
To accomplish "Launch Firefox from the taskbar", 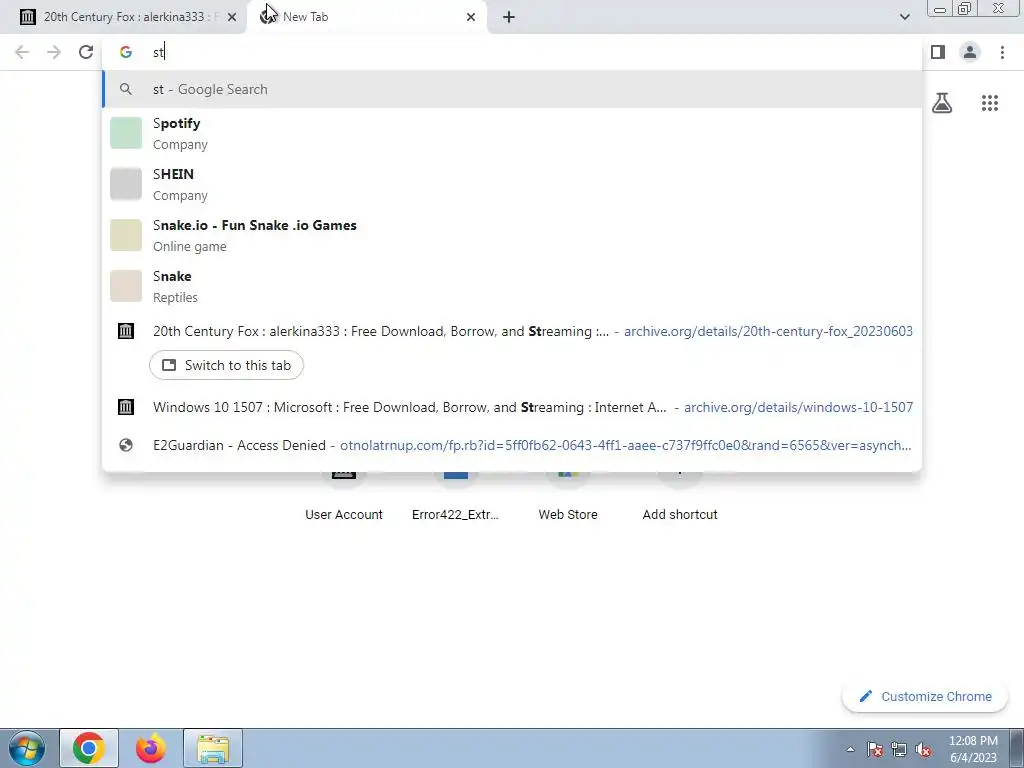I will pos(151,748).
